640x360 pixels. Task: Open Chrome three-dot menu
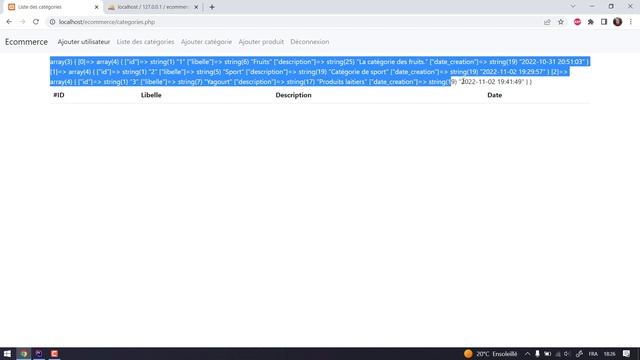pyautogui.click(x=631, y=22)
